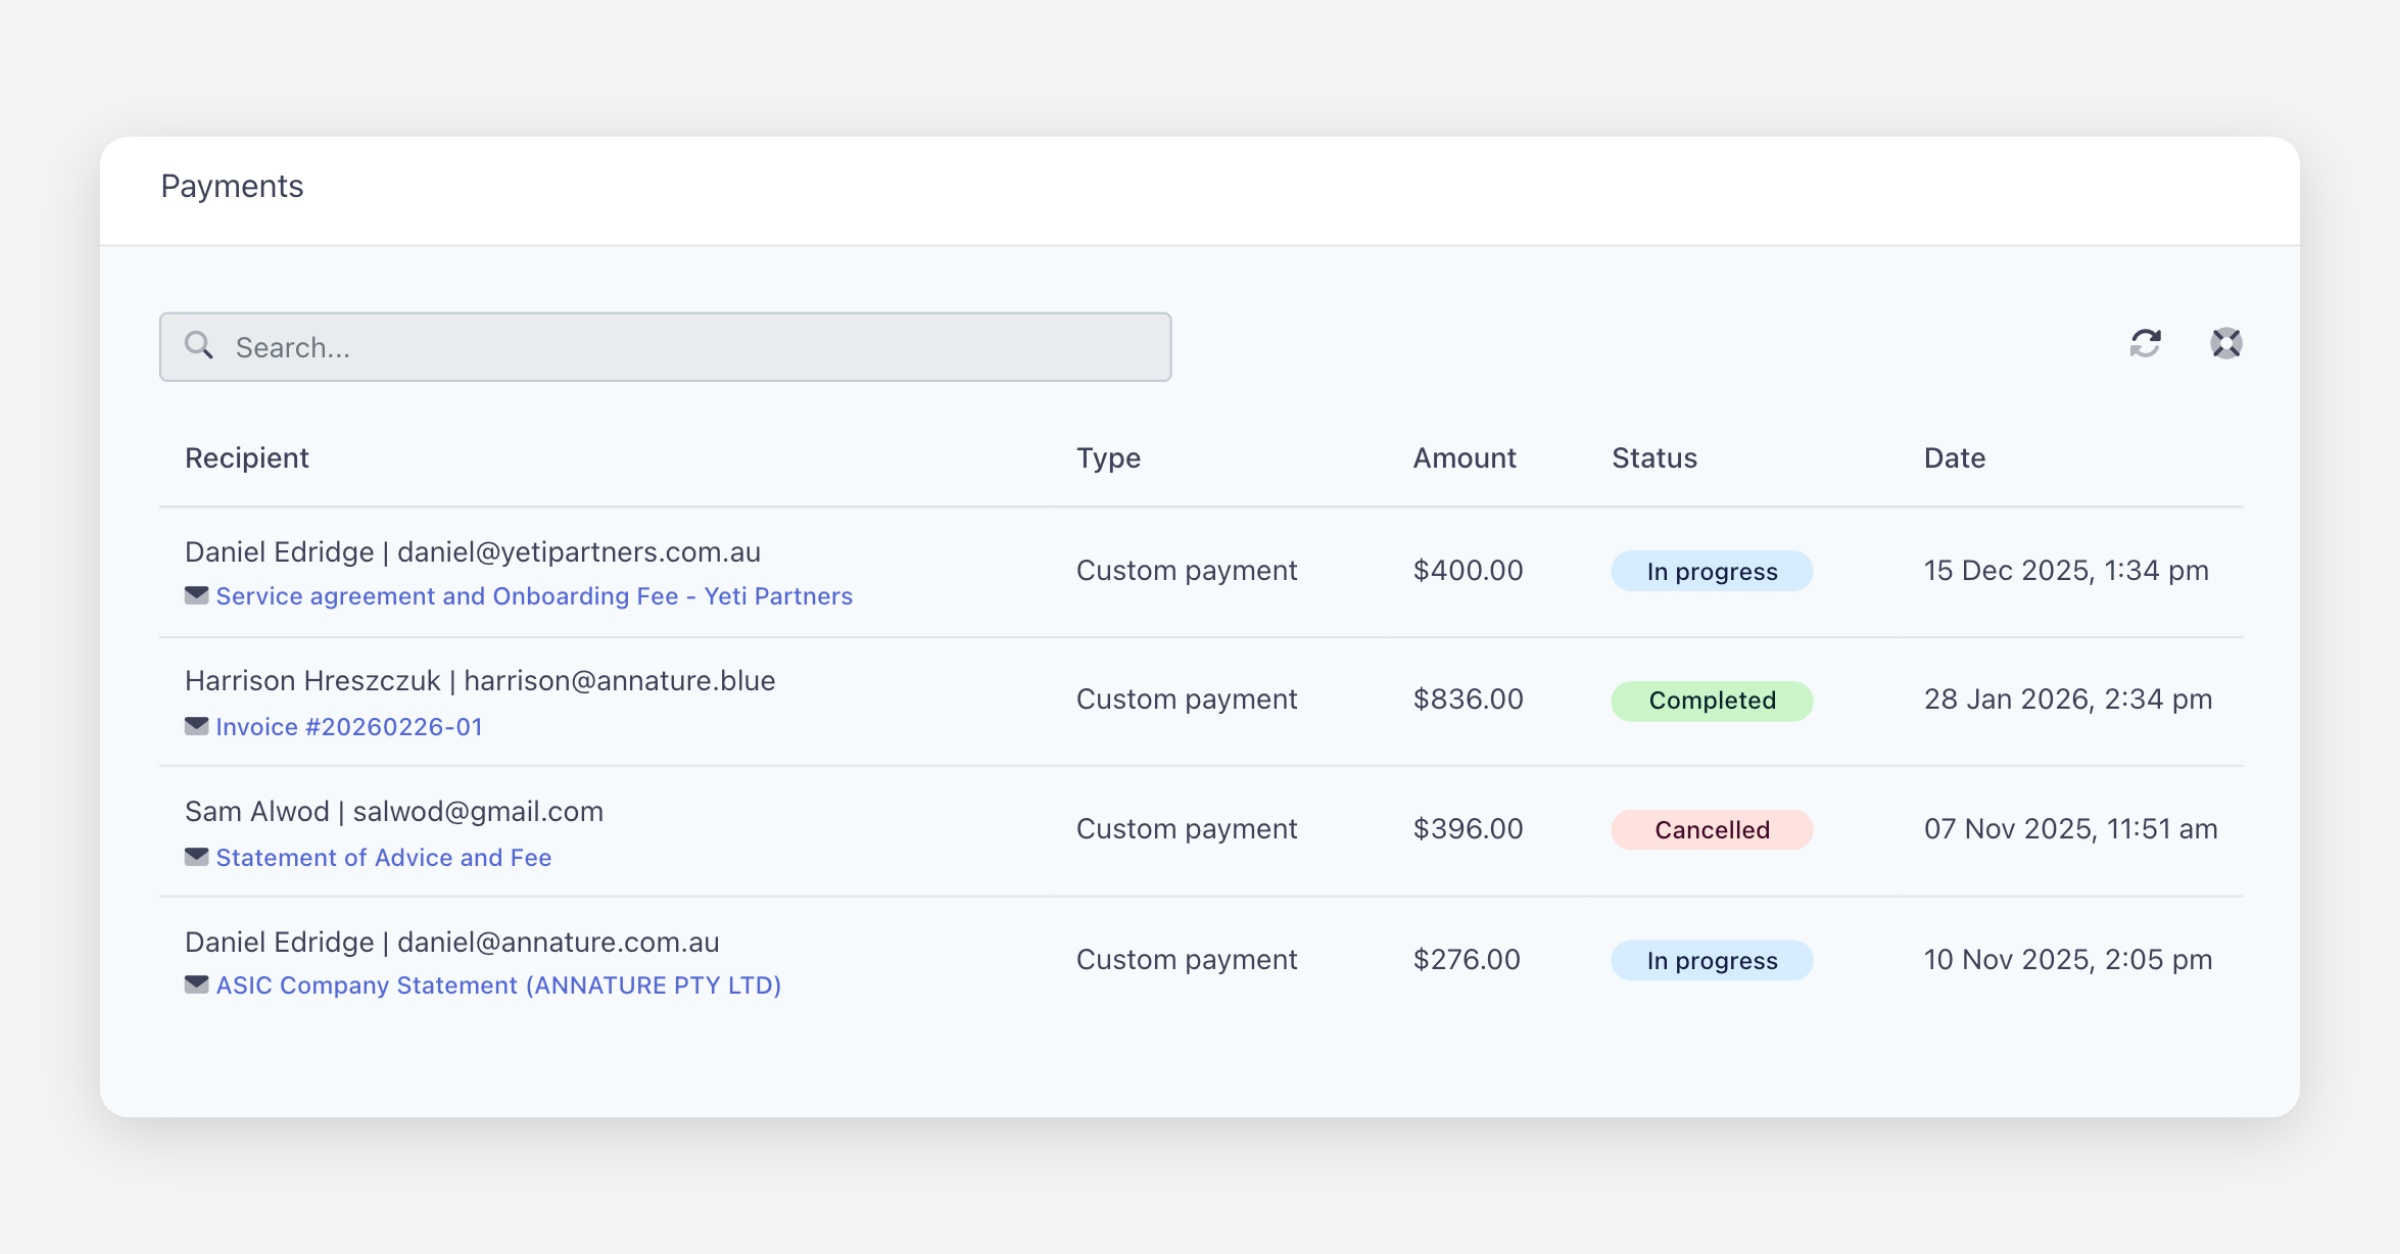Click the refresh payments icon
2400x1254 pixels.
click(2145, 344)
